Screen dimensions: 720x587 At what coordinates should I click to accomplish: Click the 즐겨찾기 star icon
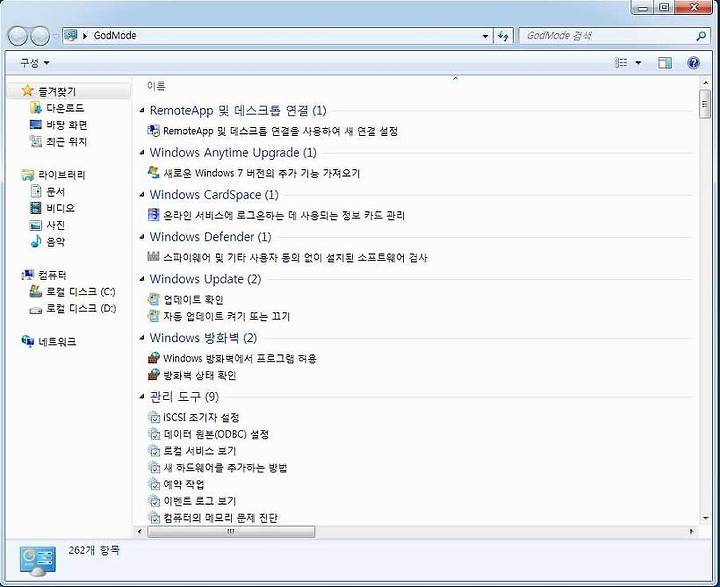click(28, 90)
